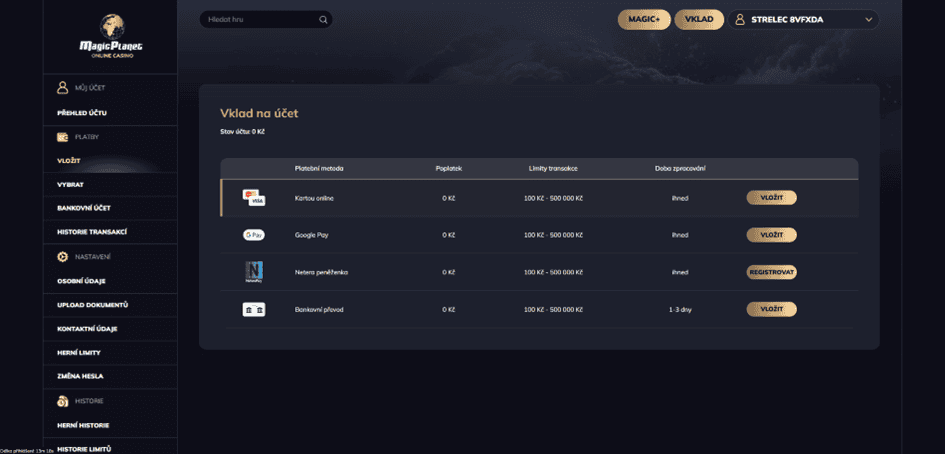Open Historie transakcí in sidebar

[x=92, y=232]
